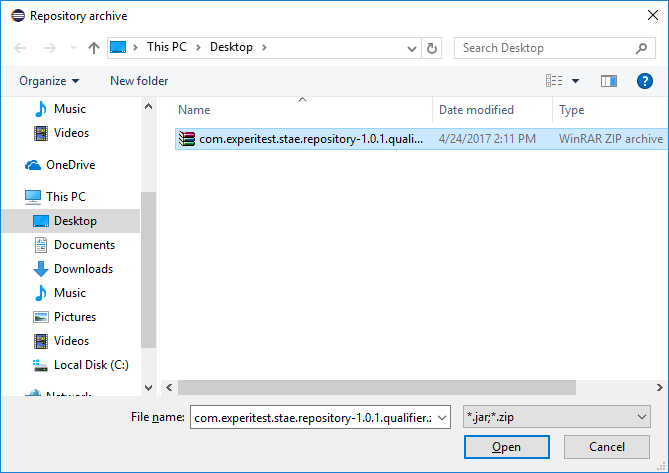Refresh the Desktop folder view
669x473 pixels.
(432, 48)
